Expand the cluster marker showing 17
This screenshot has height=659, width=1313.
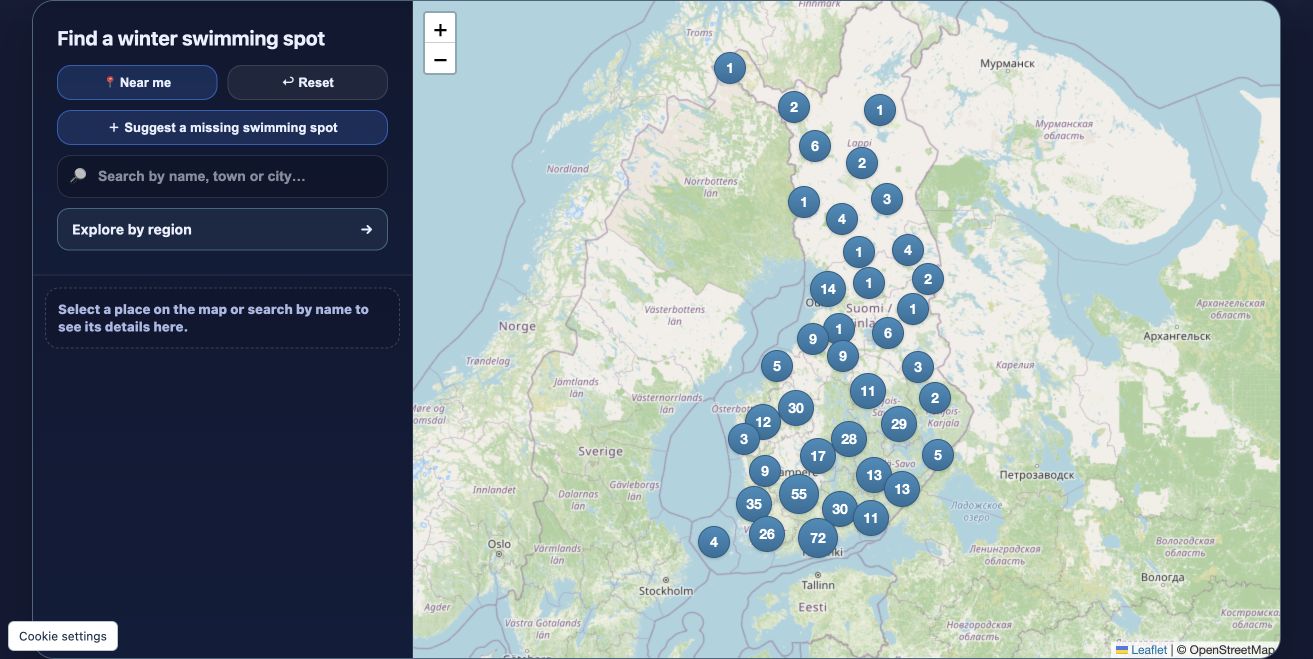pyautogui.click(x=818, y=456)
